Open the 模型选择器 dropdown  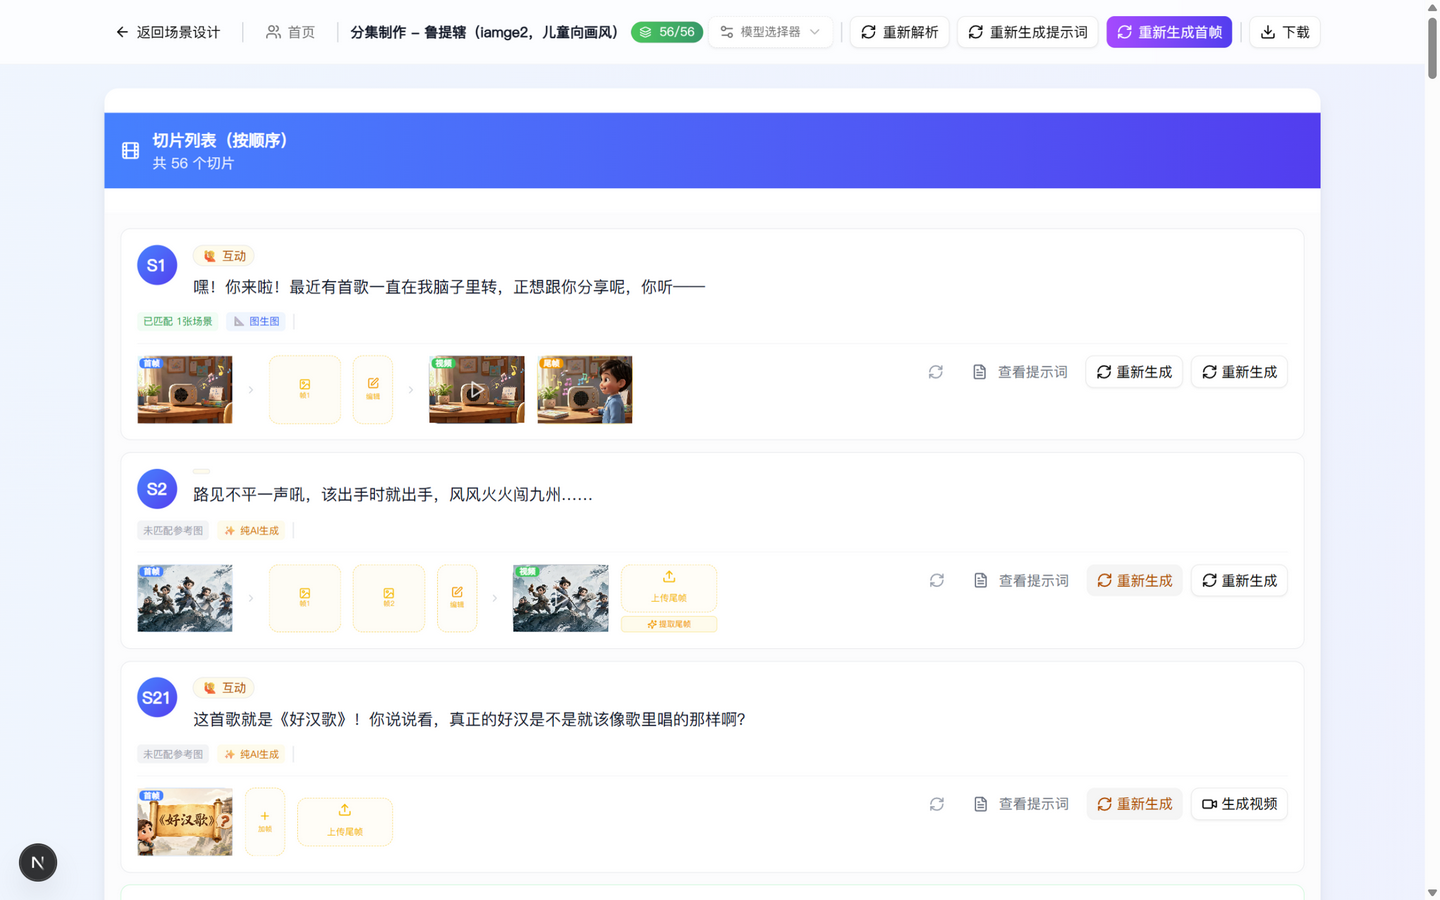pos(770,32)
